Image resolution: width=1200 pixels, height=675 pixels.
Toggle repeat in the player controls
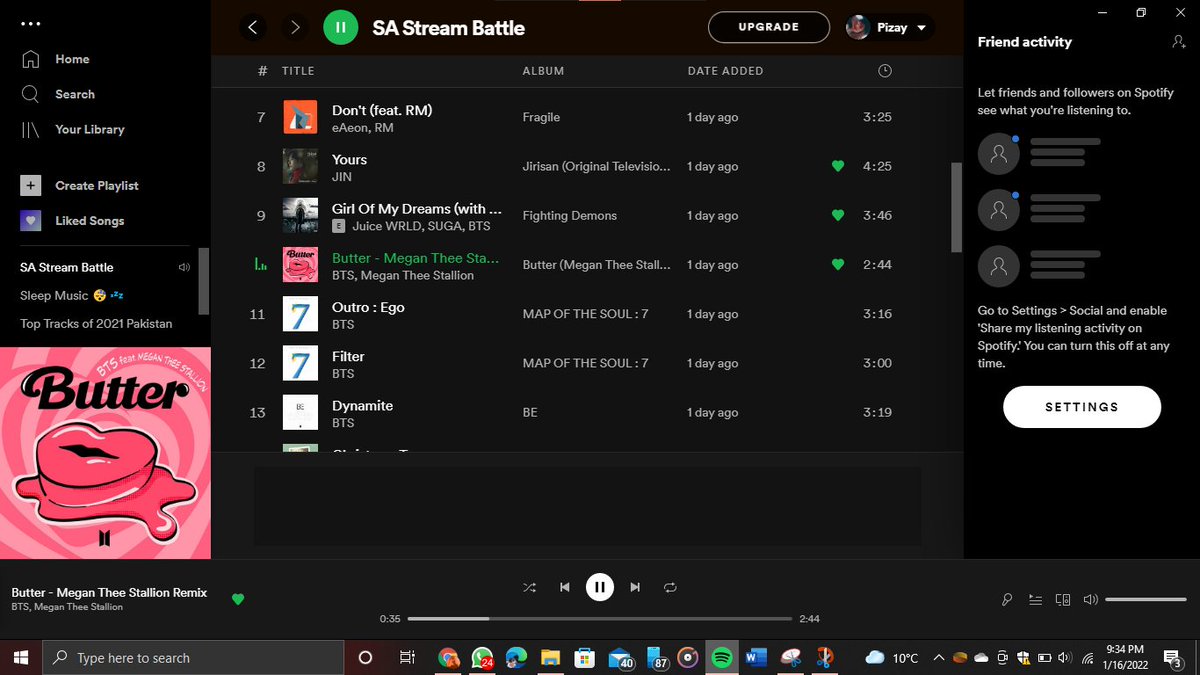(x=670, y=588)
